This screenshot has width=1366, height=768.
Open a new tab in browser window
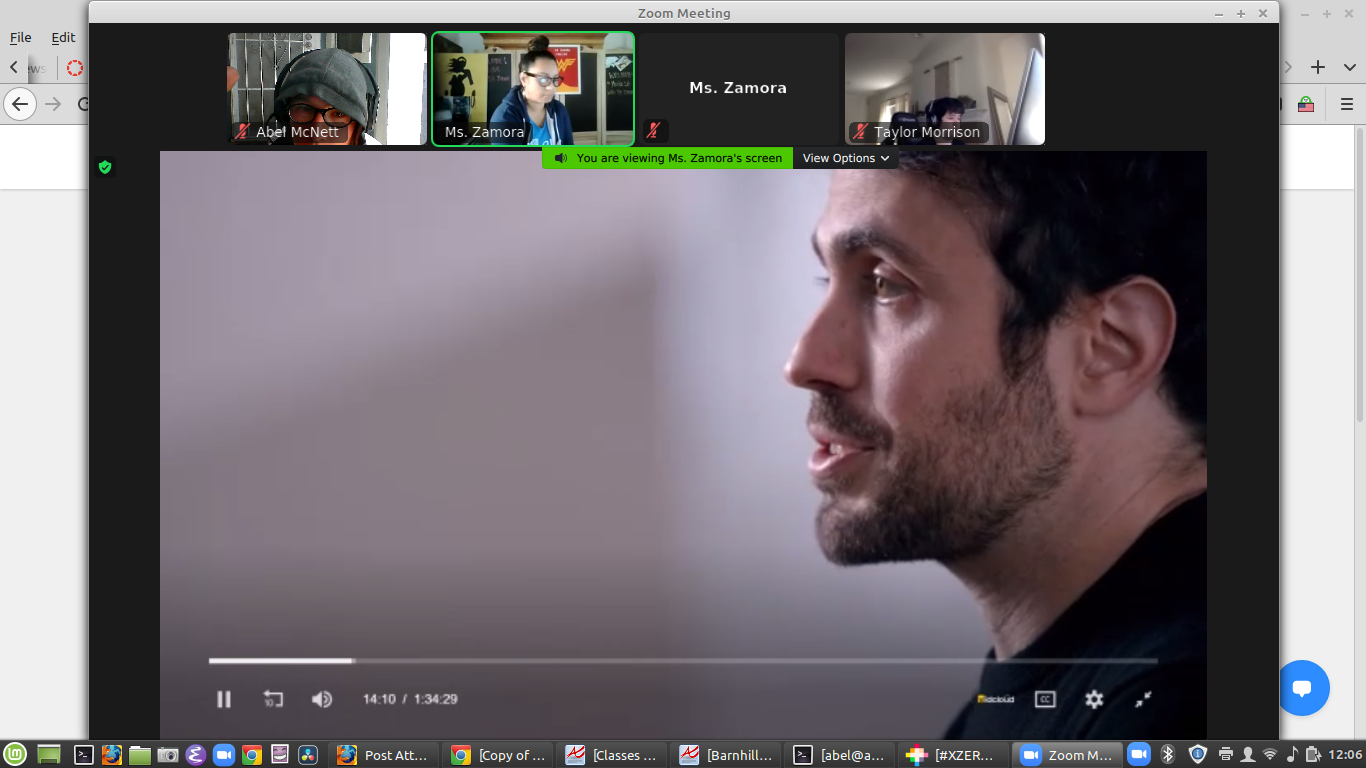pos(1318,67)
